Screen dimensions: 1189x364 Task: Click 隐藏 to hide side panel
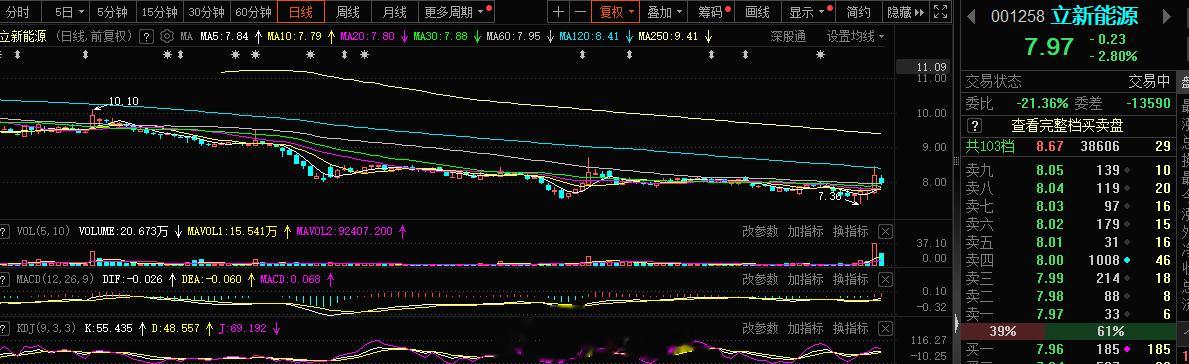click(905, 11)
